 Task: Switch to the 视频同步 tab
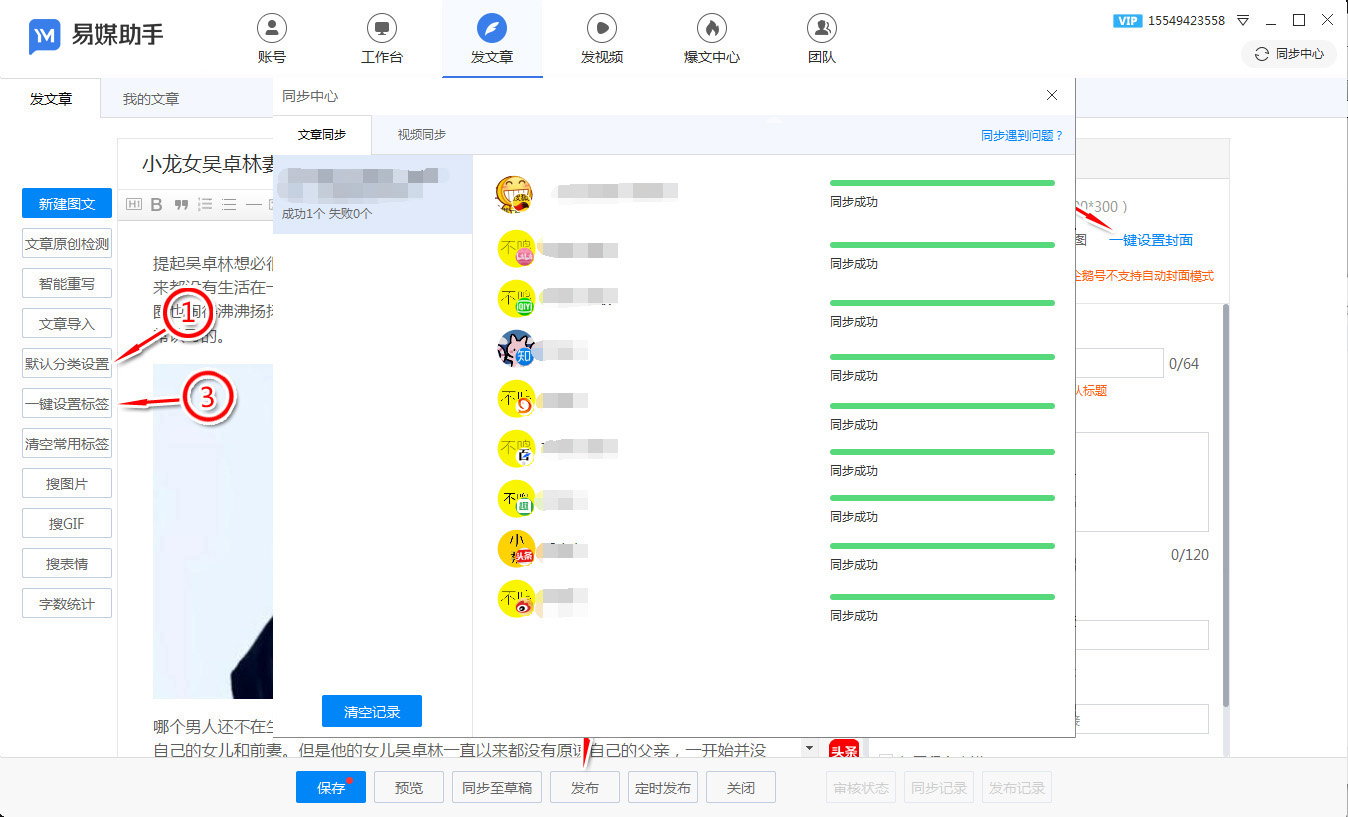(421, 135)
